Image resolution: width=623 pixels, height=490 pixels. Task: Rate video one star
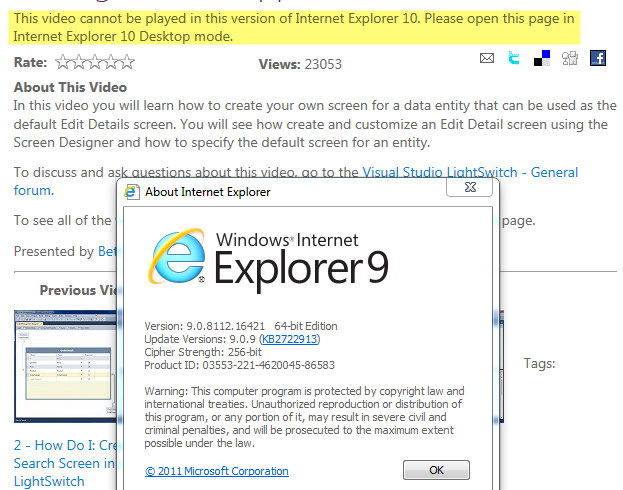63,62
